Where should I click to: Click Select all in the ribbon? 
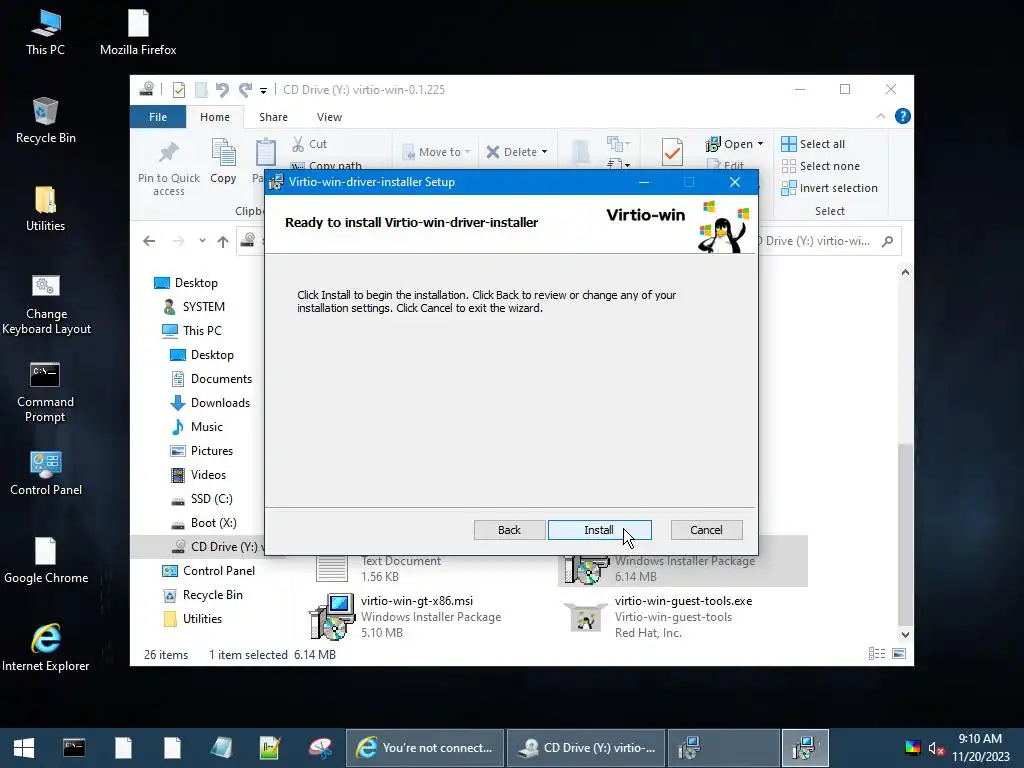click(x=813, y=144)
